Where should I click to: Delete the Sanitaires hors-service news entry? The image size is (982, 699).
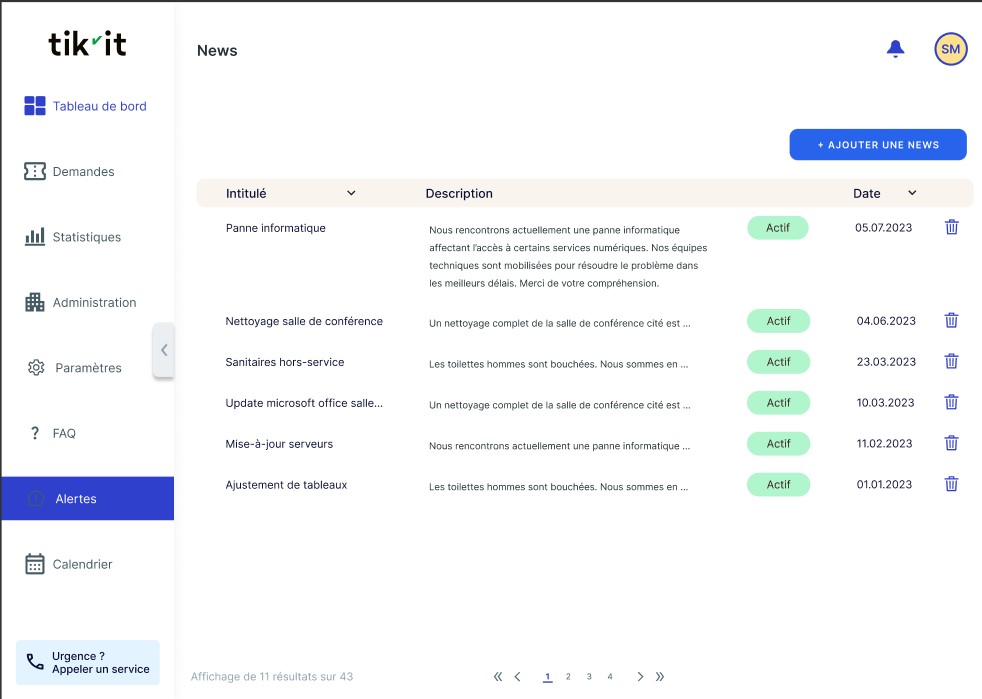(x=951, y=362)
